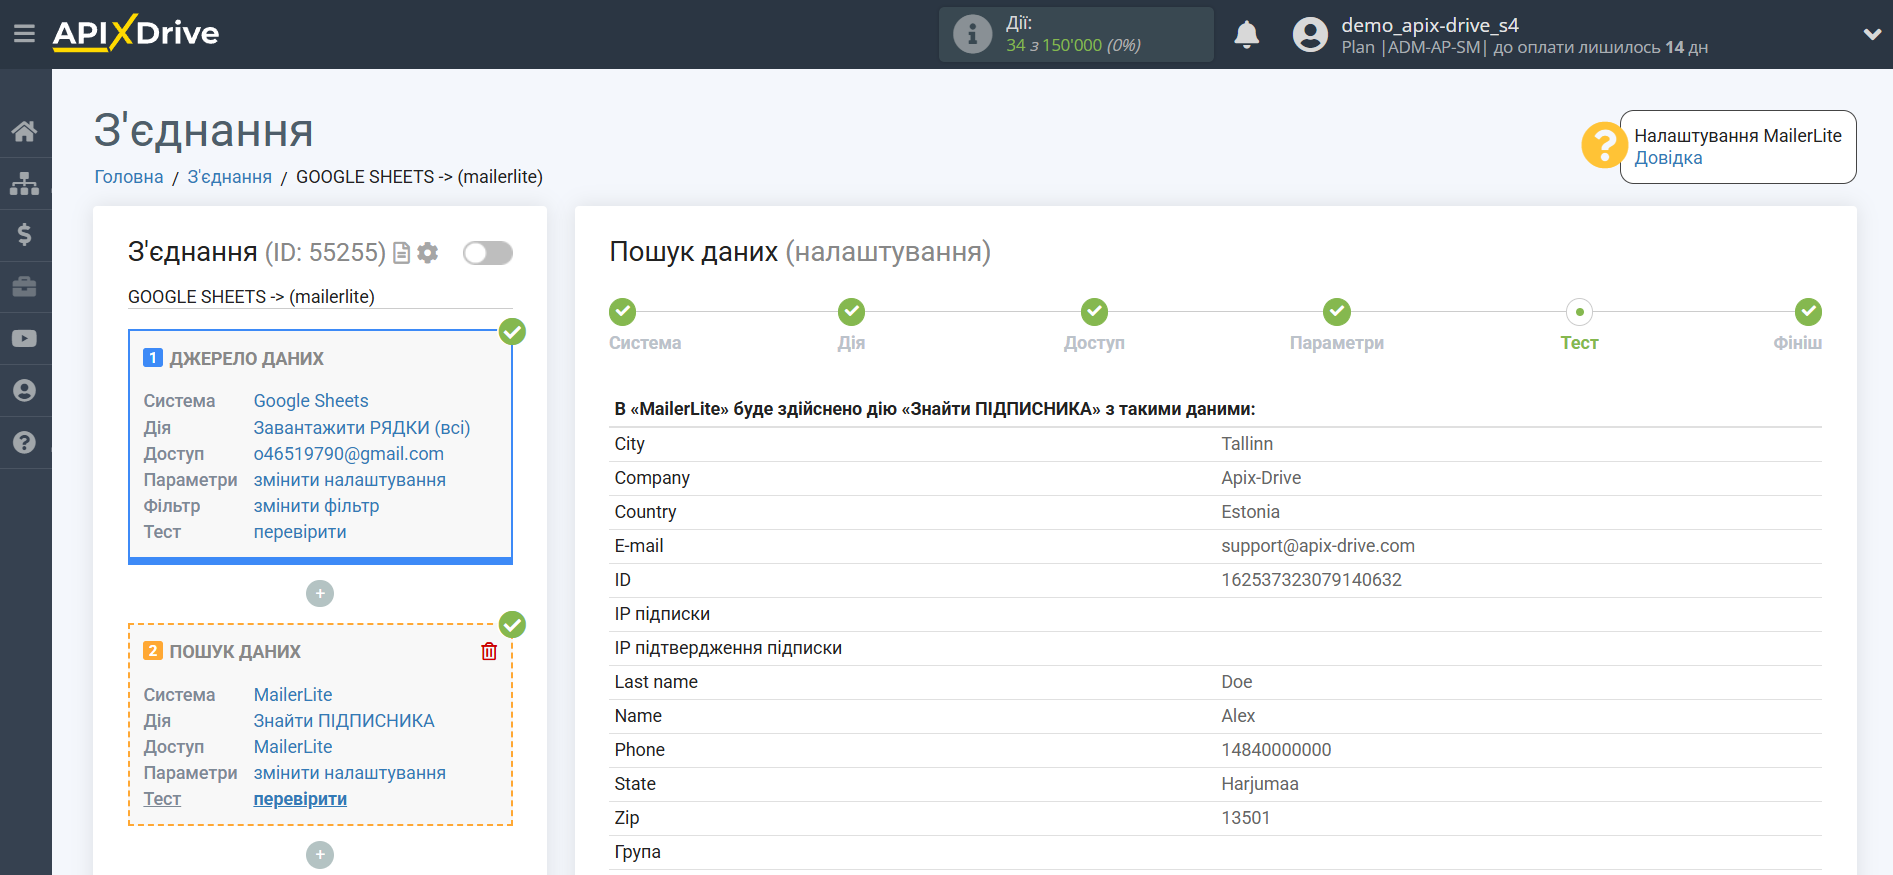The height and width of the screenshot is (875, 1893).
Task: Select the Harjumaa state value
Action: tap(1260, 784)
